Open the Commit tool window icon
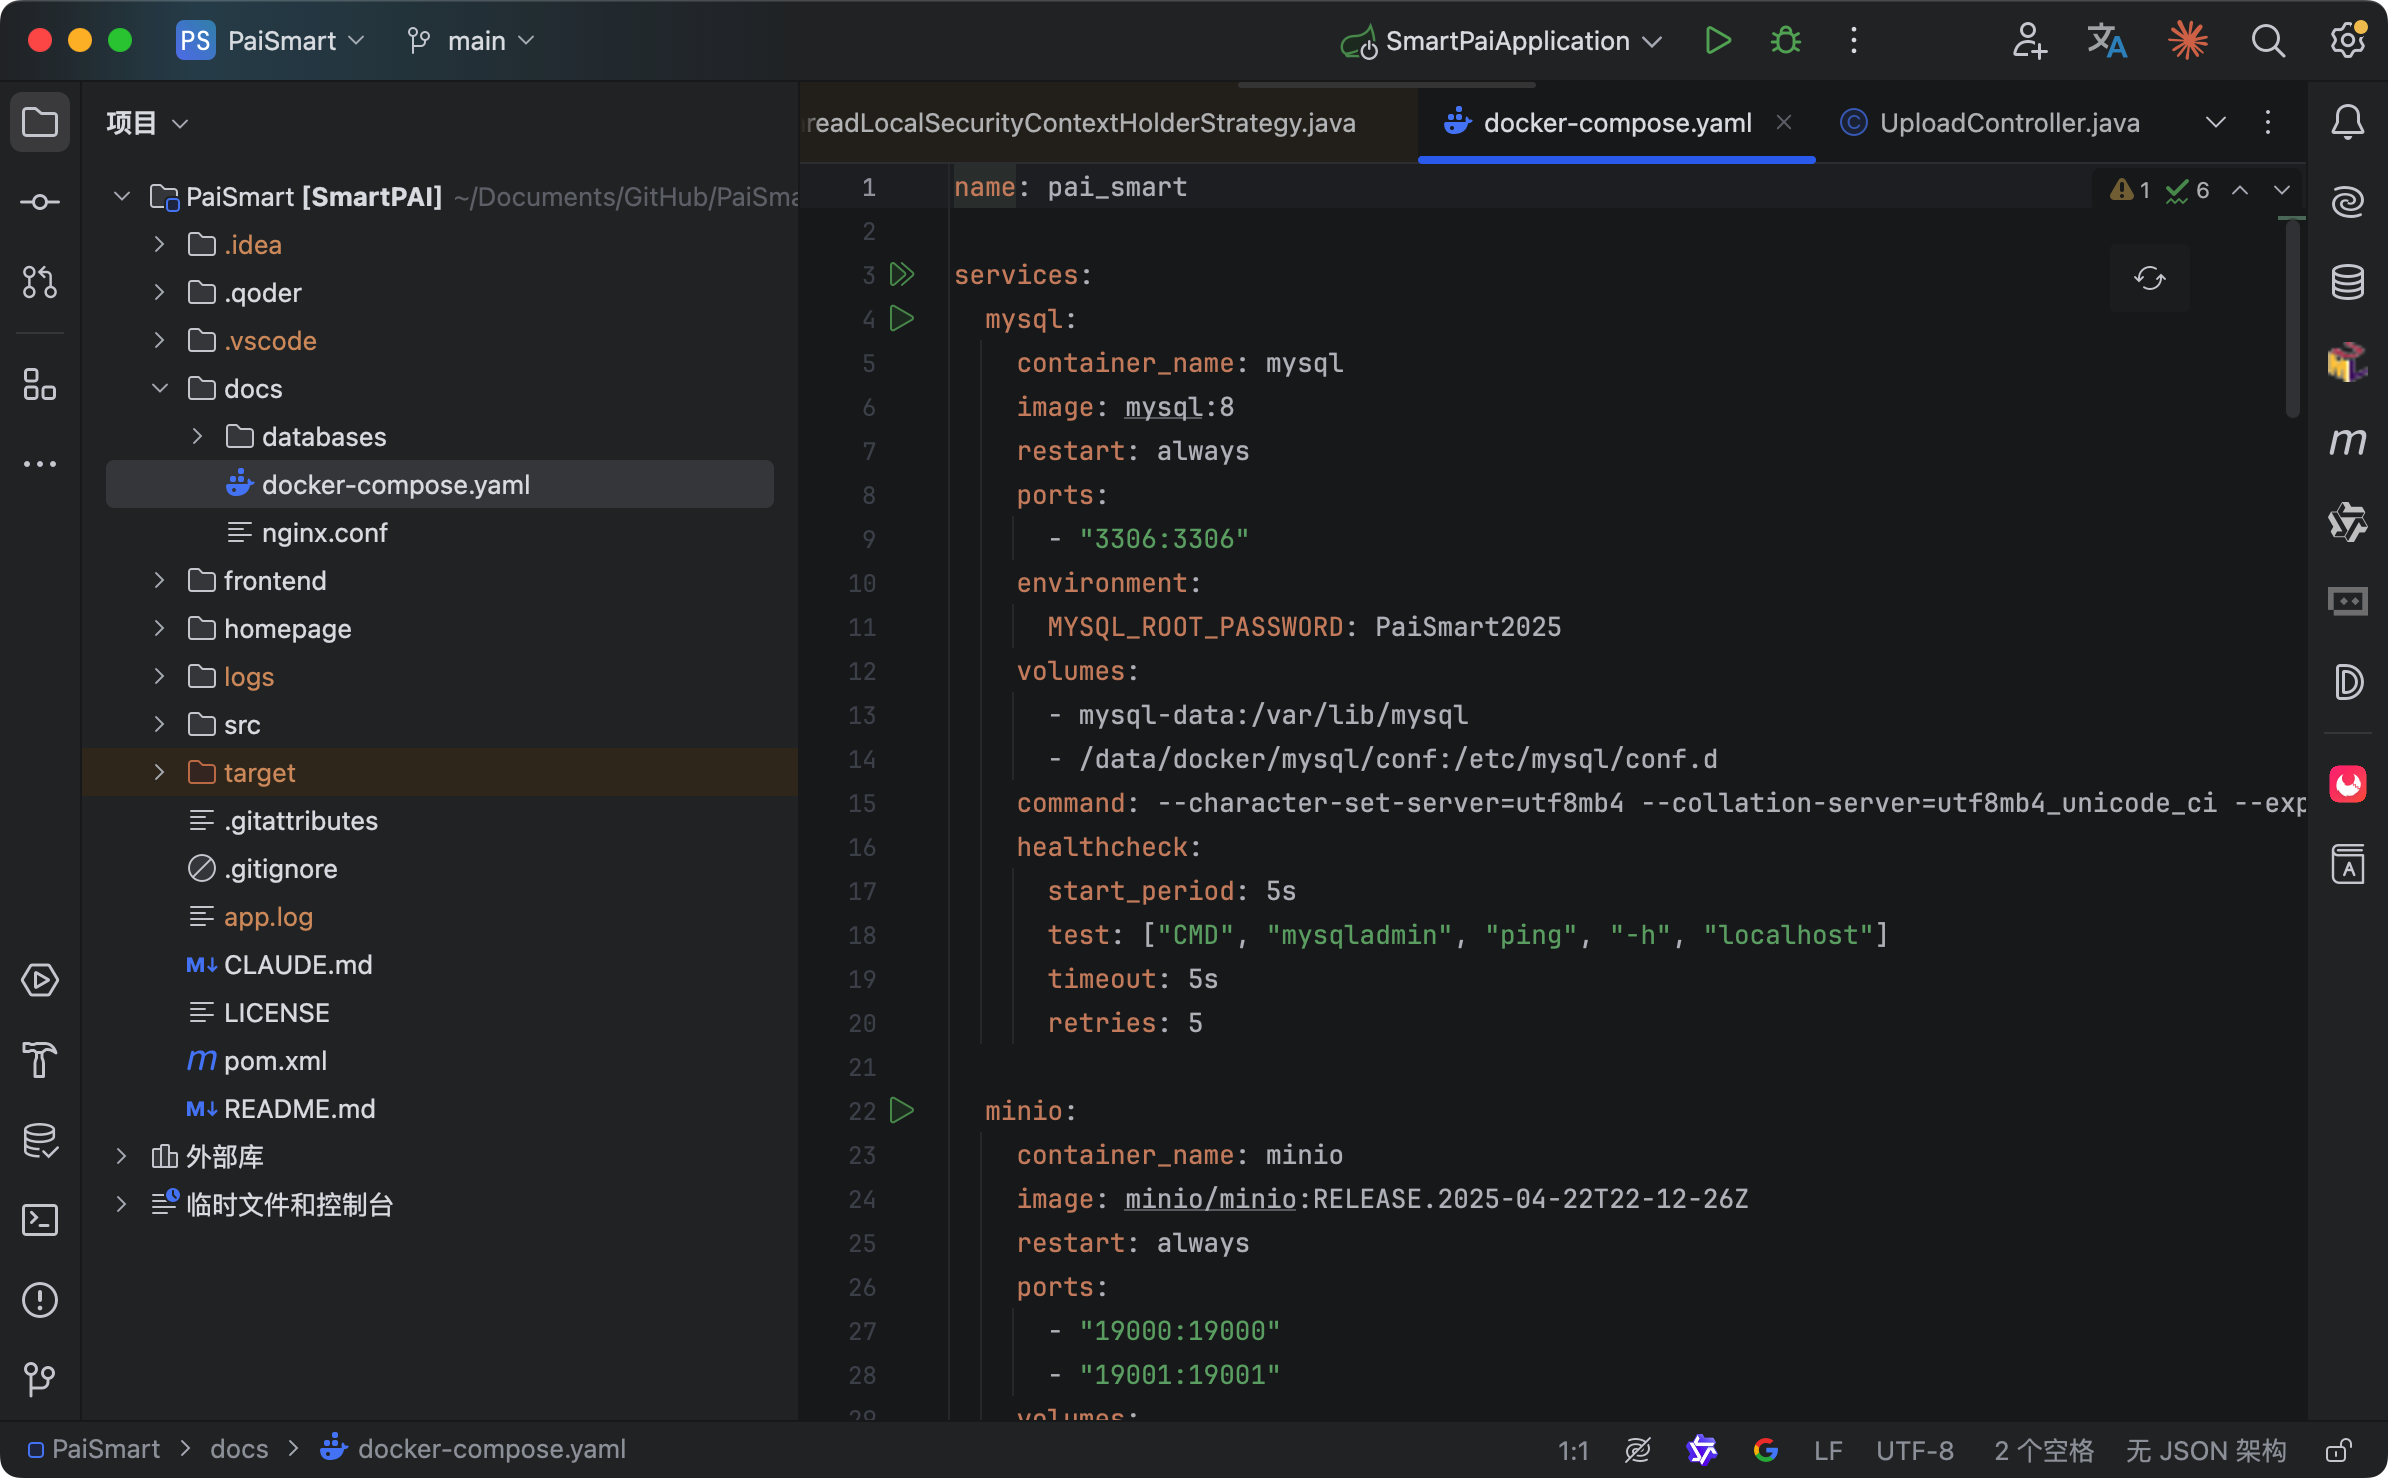2388x1478 pixels. [x=40, y=202]
